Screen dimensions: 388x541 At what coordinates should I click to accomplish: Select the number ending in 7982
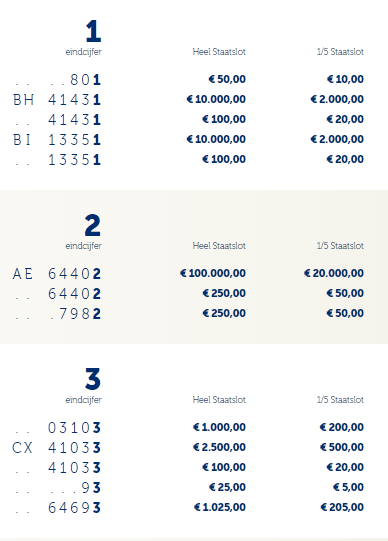pyautogui.click(x=75, y=314)
